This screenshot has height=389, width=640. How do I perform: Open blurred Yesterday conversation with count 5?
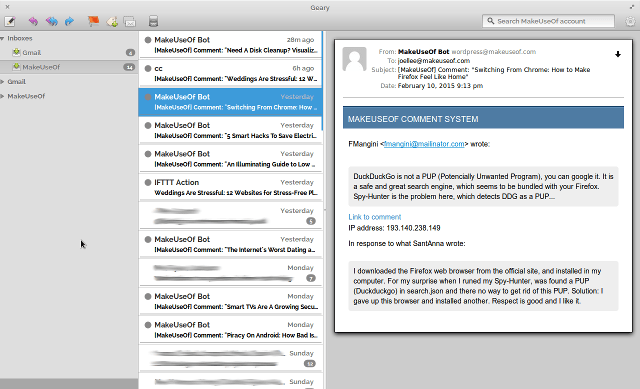231,216
